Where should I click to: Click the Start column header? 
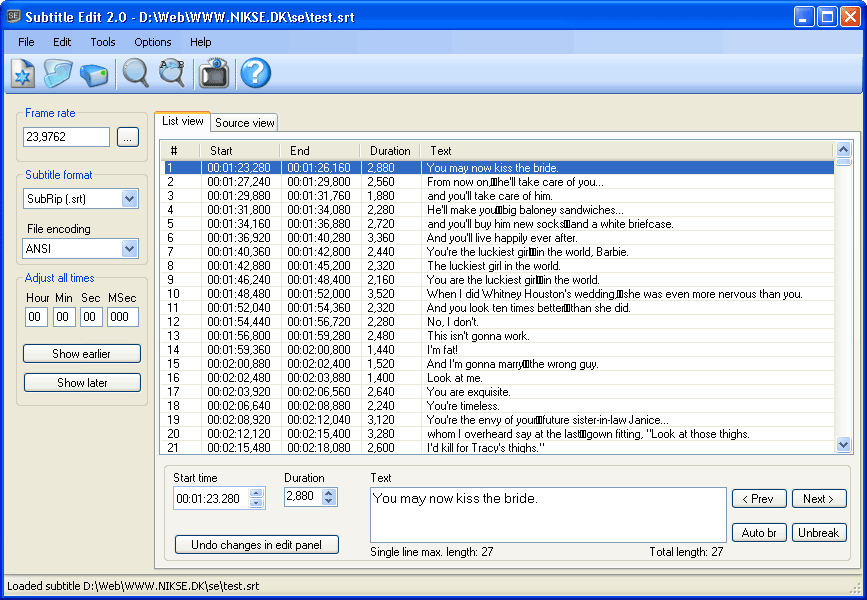coord(241,151)
